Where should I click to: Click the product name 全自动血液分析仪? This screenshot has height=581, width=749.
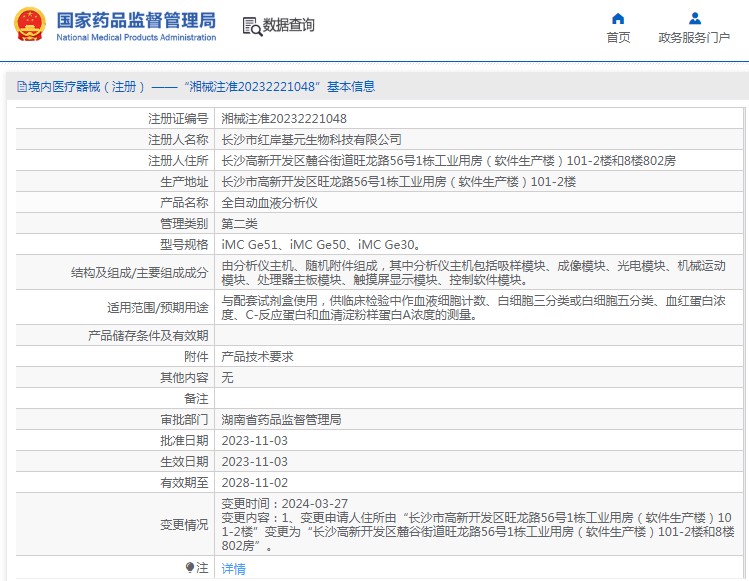click(269, 202)
